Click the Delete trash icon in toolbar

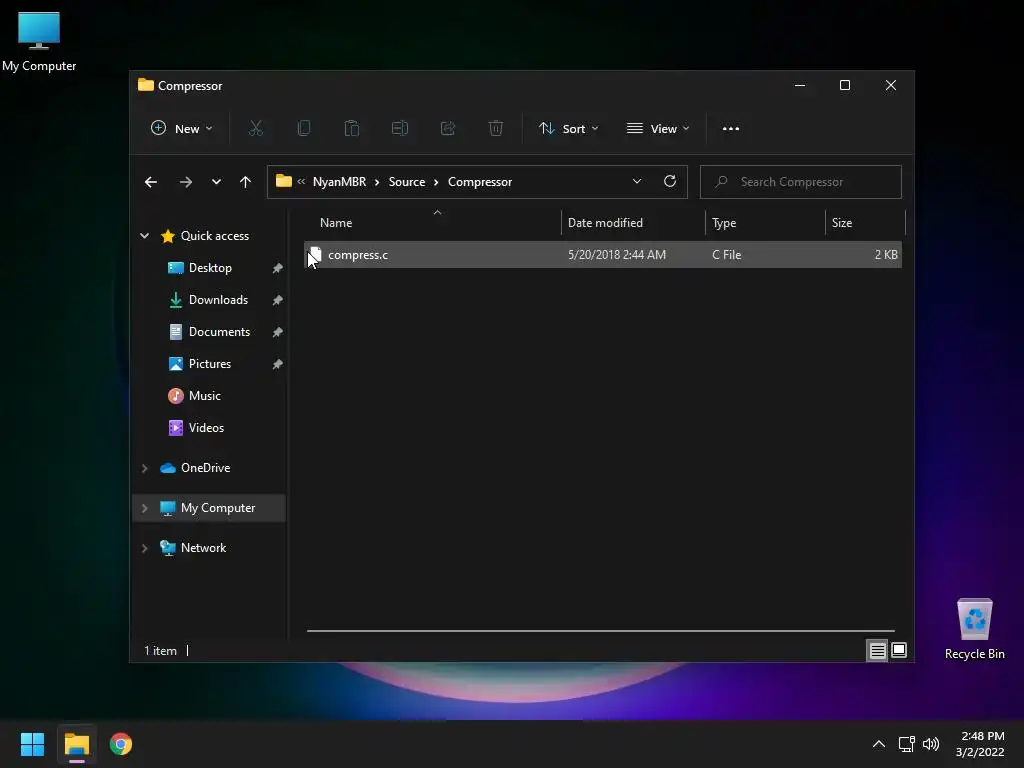[496, 129]
